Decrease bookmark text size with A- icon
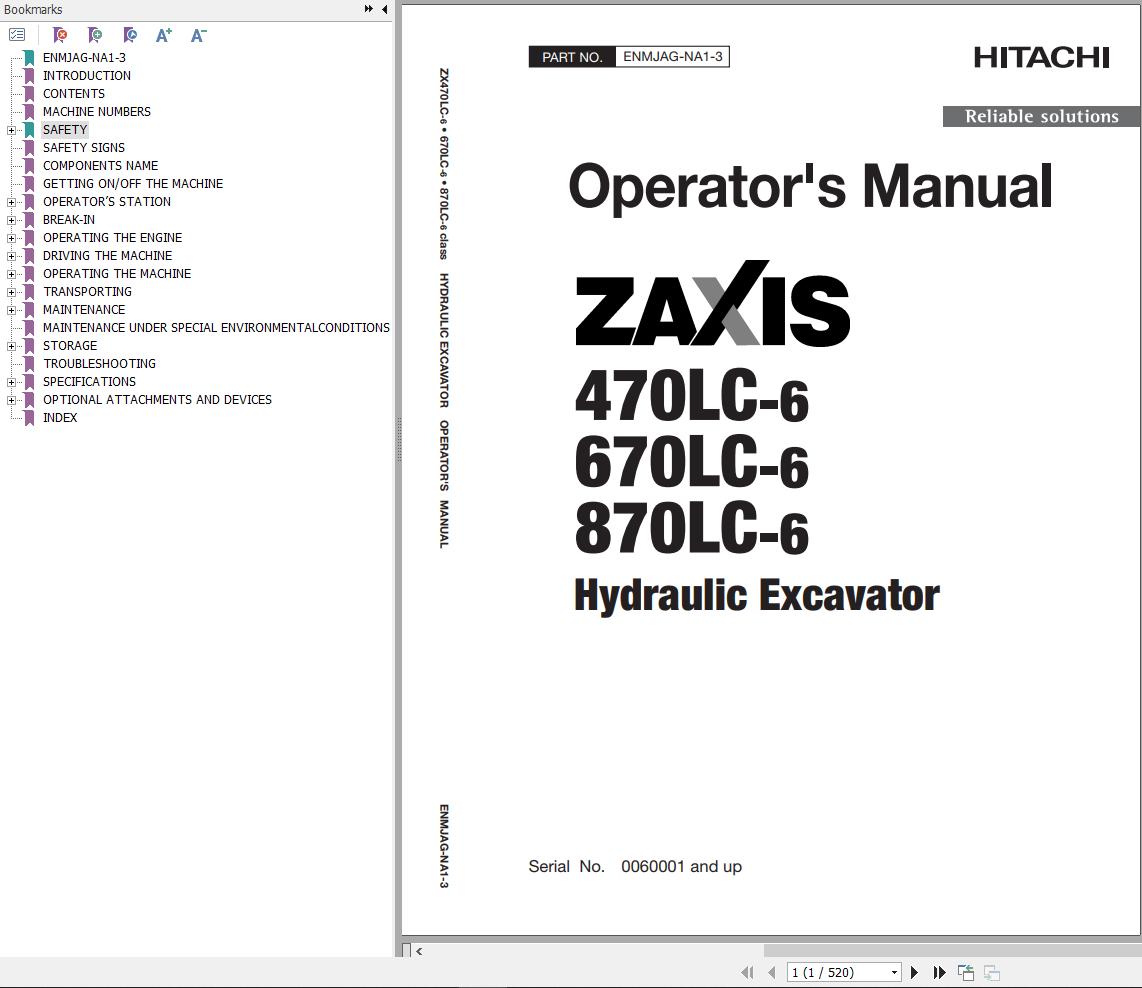1142x988 pixels. pos(198,34)
